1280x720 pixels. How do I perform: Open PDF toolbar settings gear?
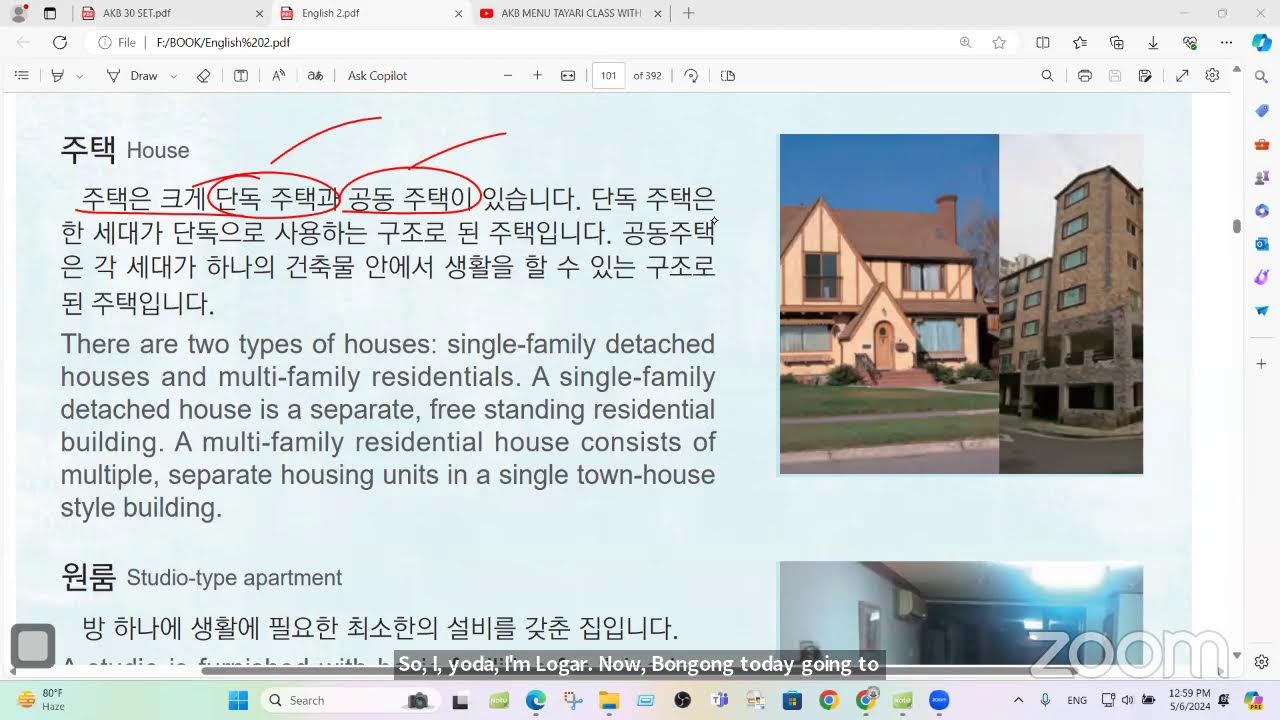tap(1212, 76)
